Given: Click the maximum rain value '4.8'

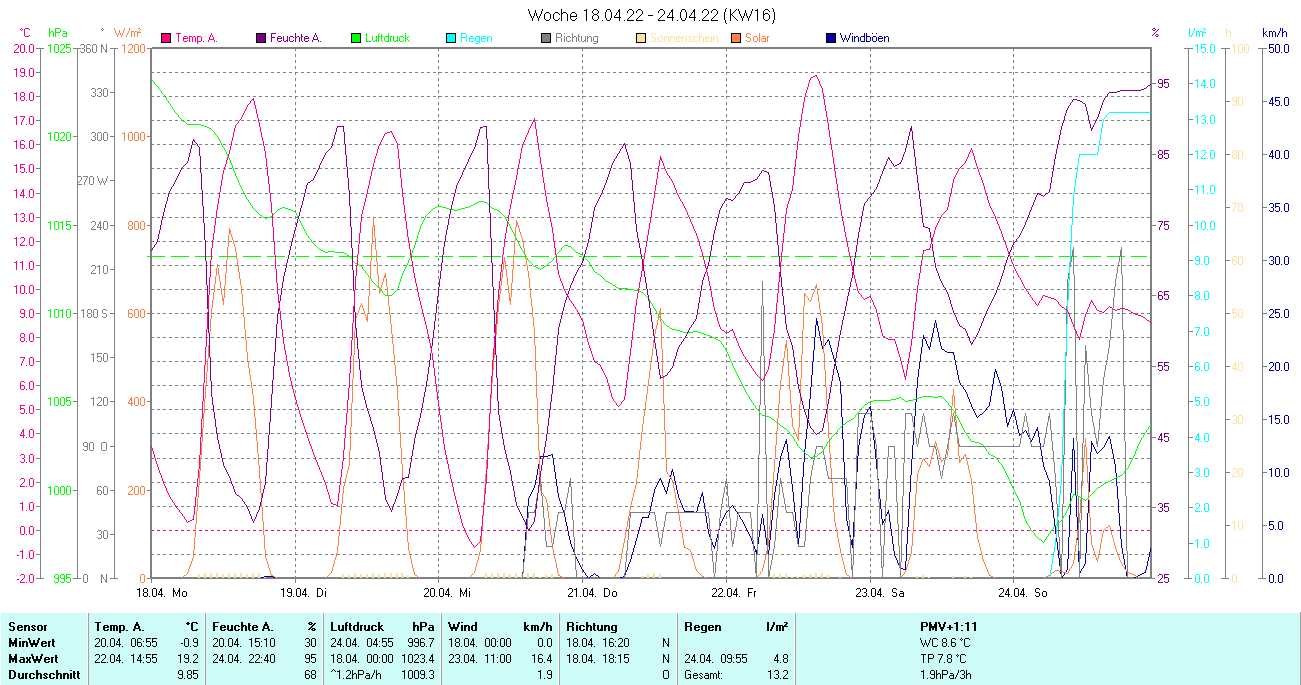Looking at the screenshot, I should pyautogui.click(x=780, y=658).
